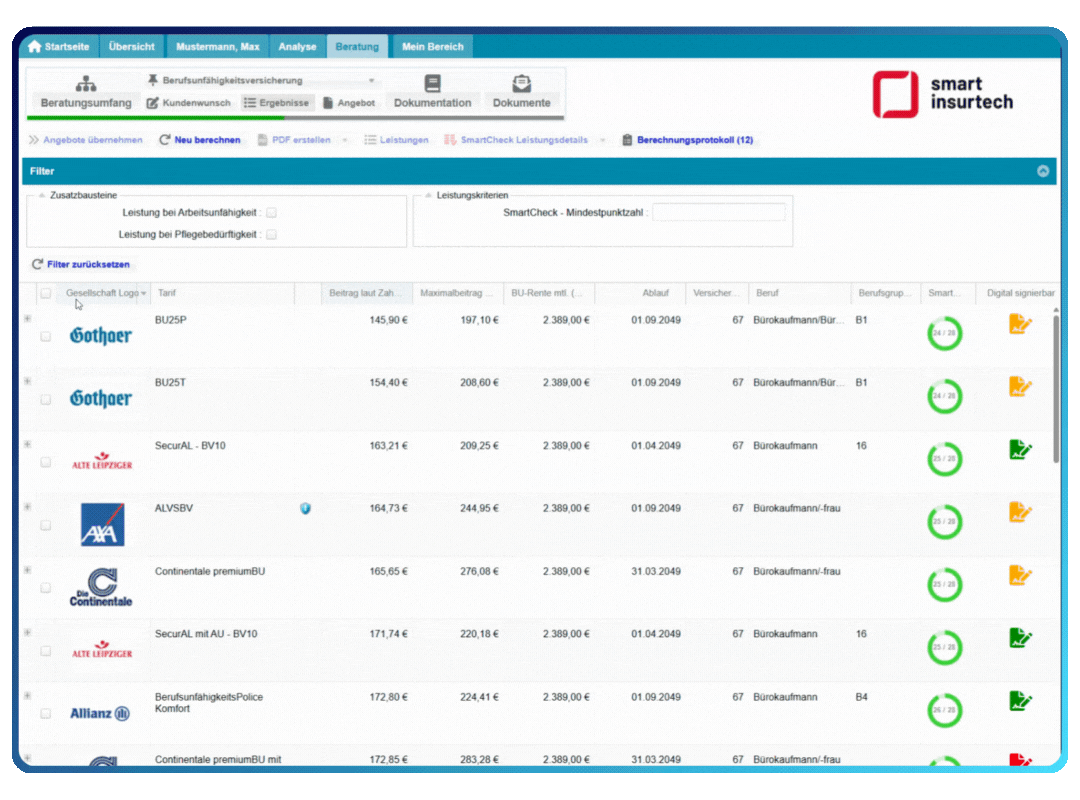
Task: Expand the Gothaer BU25P row details
Action: pos(28,319)
